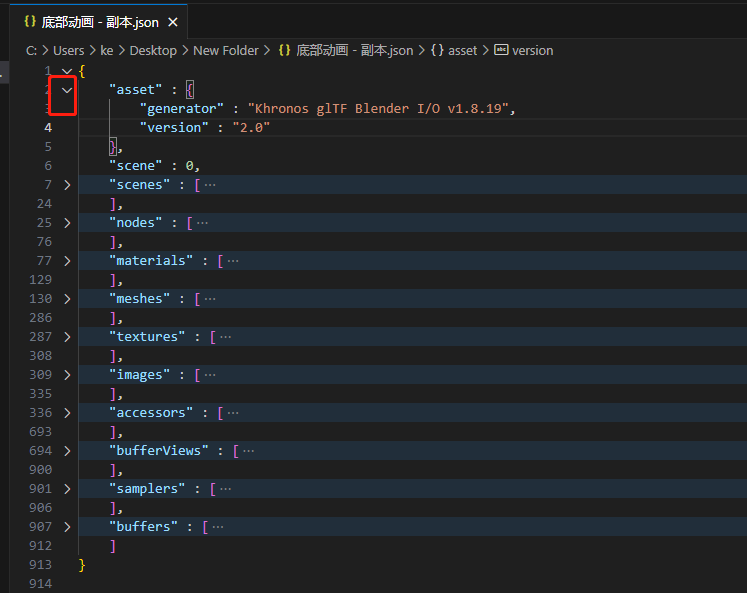The height and width of the screenshot is (593, 747).
Task: Open the C: breadcrumb segment
Action: [31, 50]
